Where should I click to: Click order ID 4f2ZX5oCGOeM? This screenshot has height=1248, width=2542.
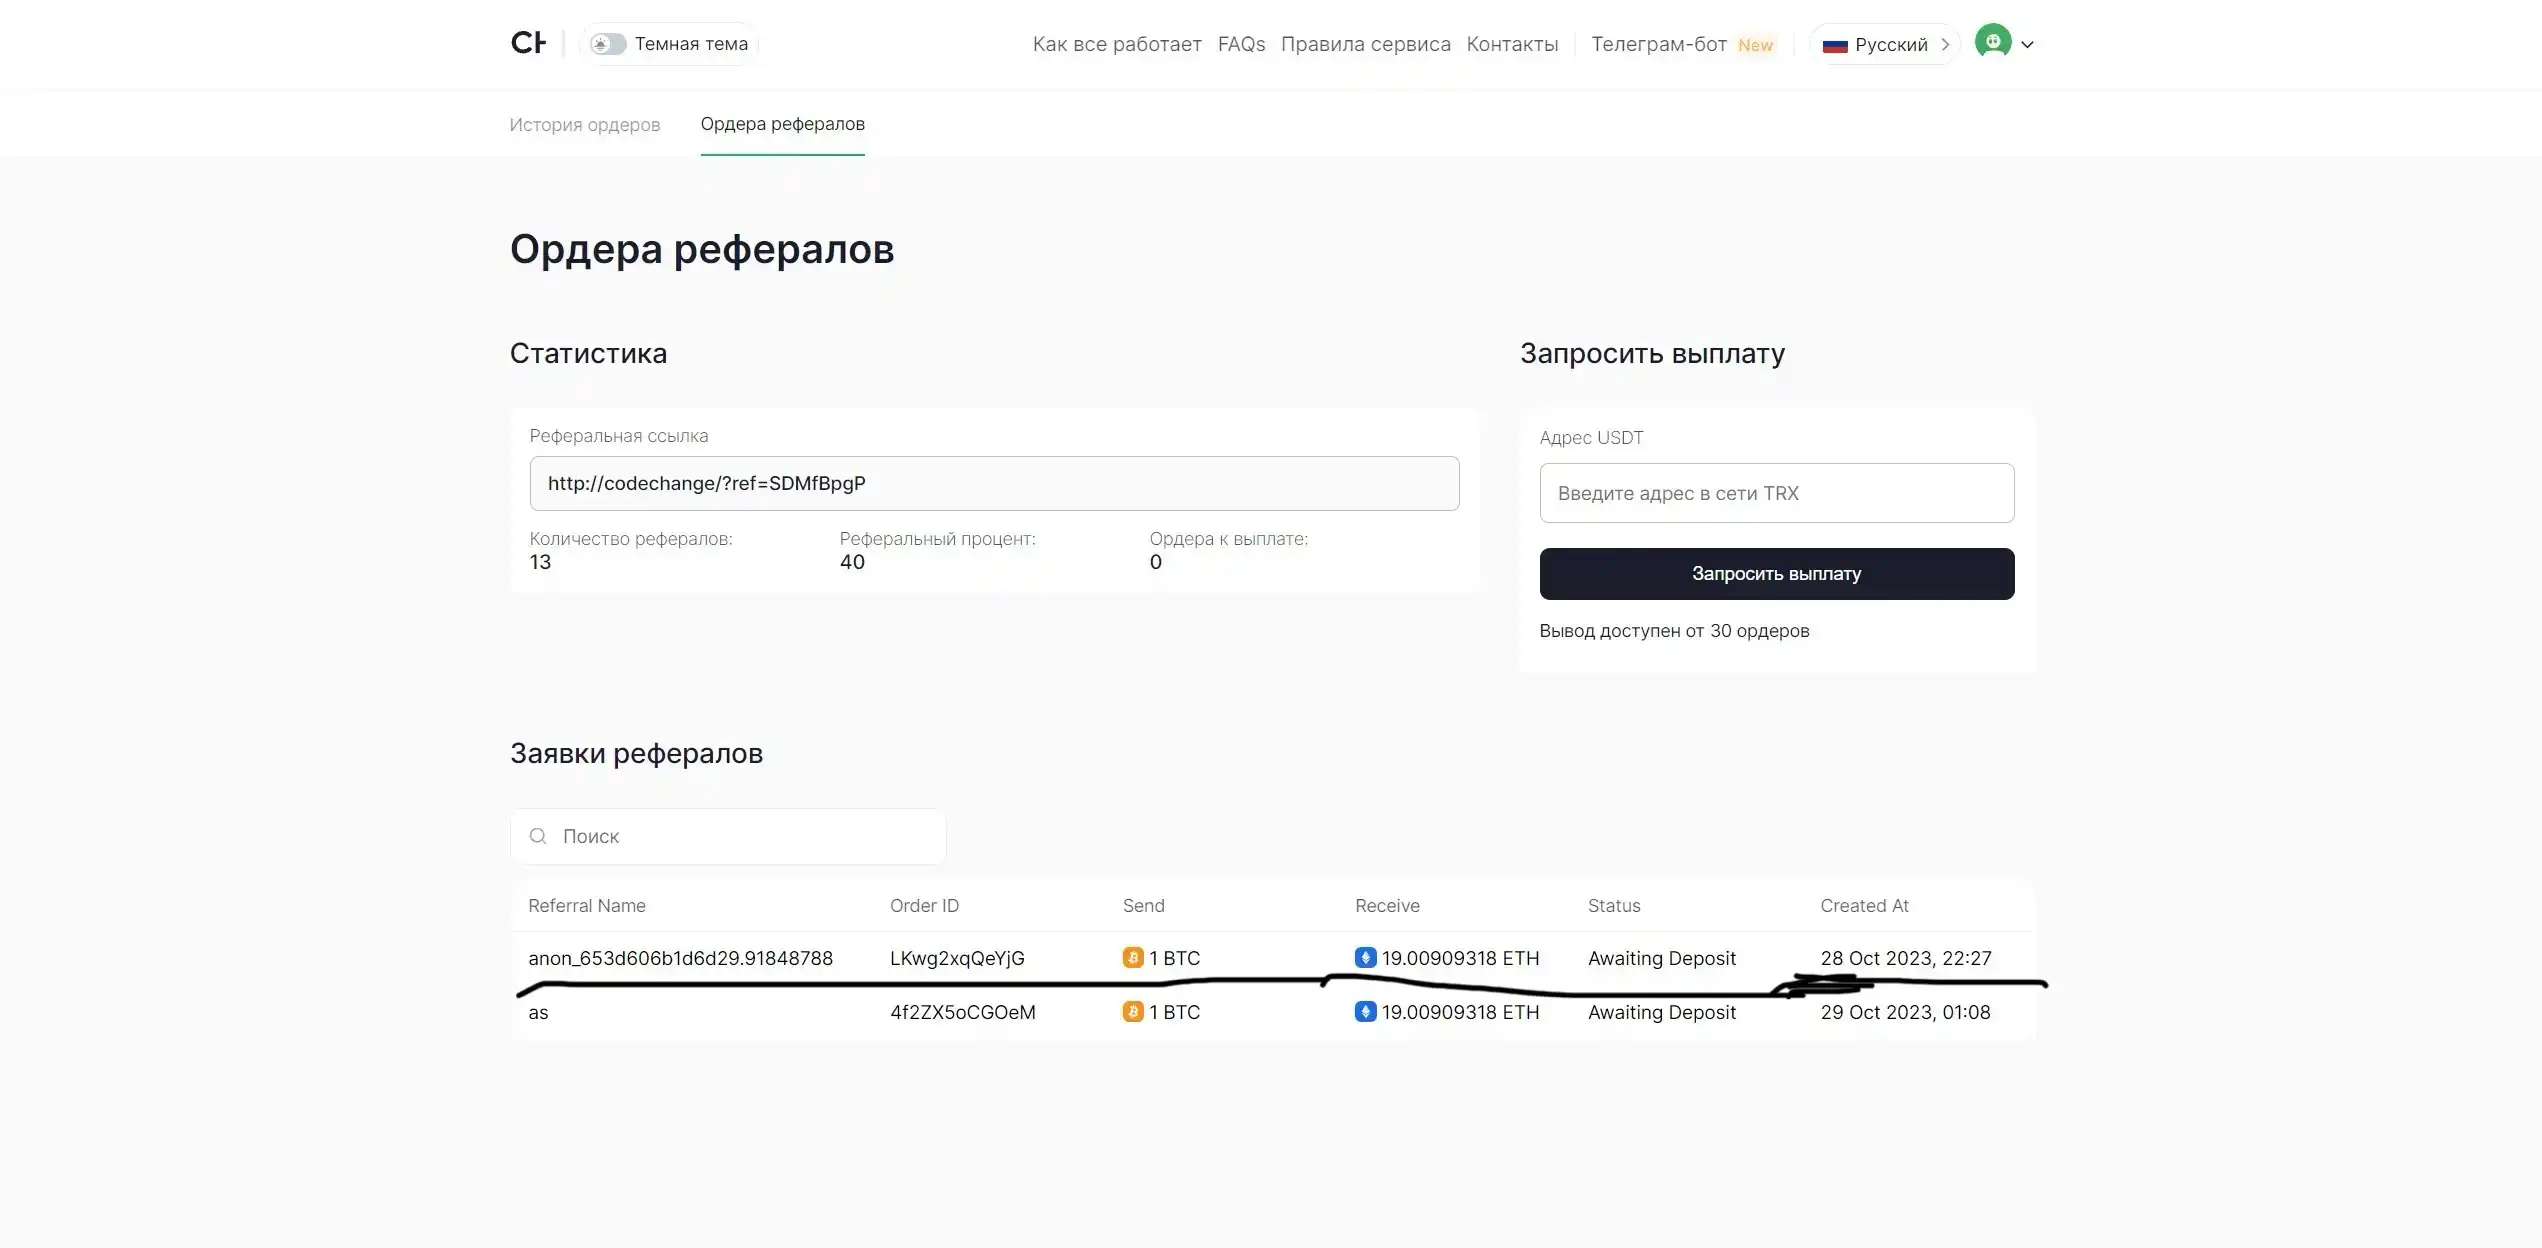click(x=963, y=1012)
